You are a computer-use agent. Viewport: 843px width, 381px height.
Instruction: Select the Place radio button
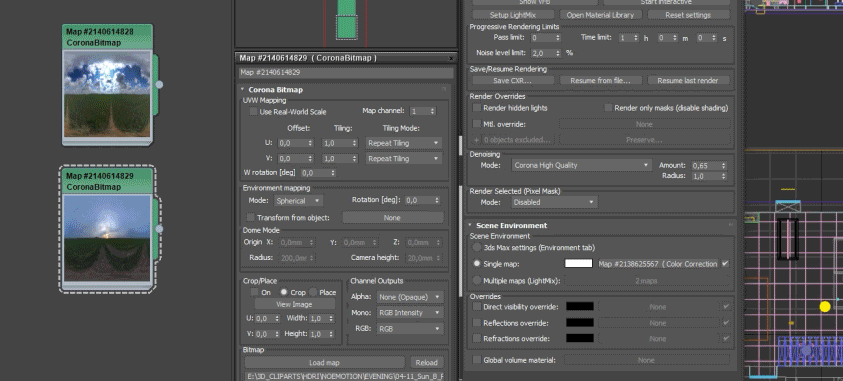pos(312,292)
